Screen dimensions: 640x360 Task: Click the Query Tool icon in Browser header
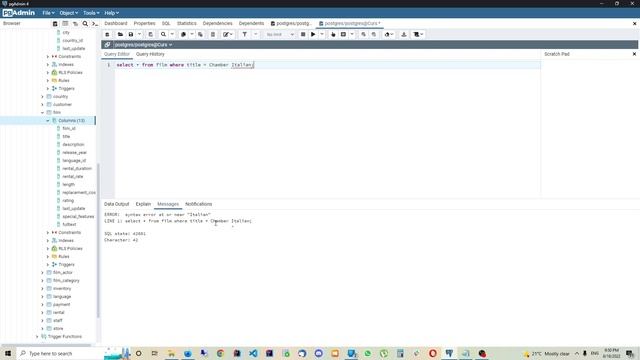(x=55, y=24)
